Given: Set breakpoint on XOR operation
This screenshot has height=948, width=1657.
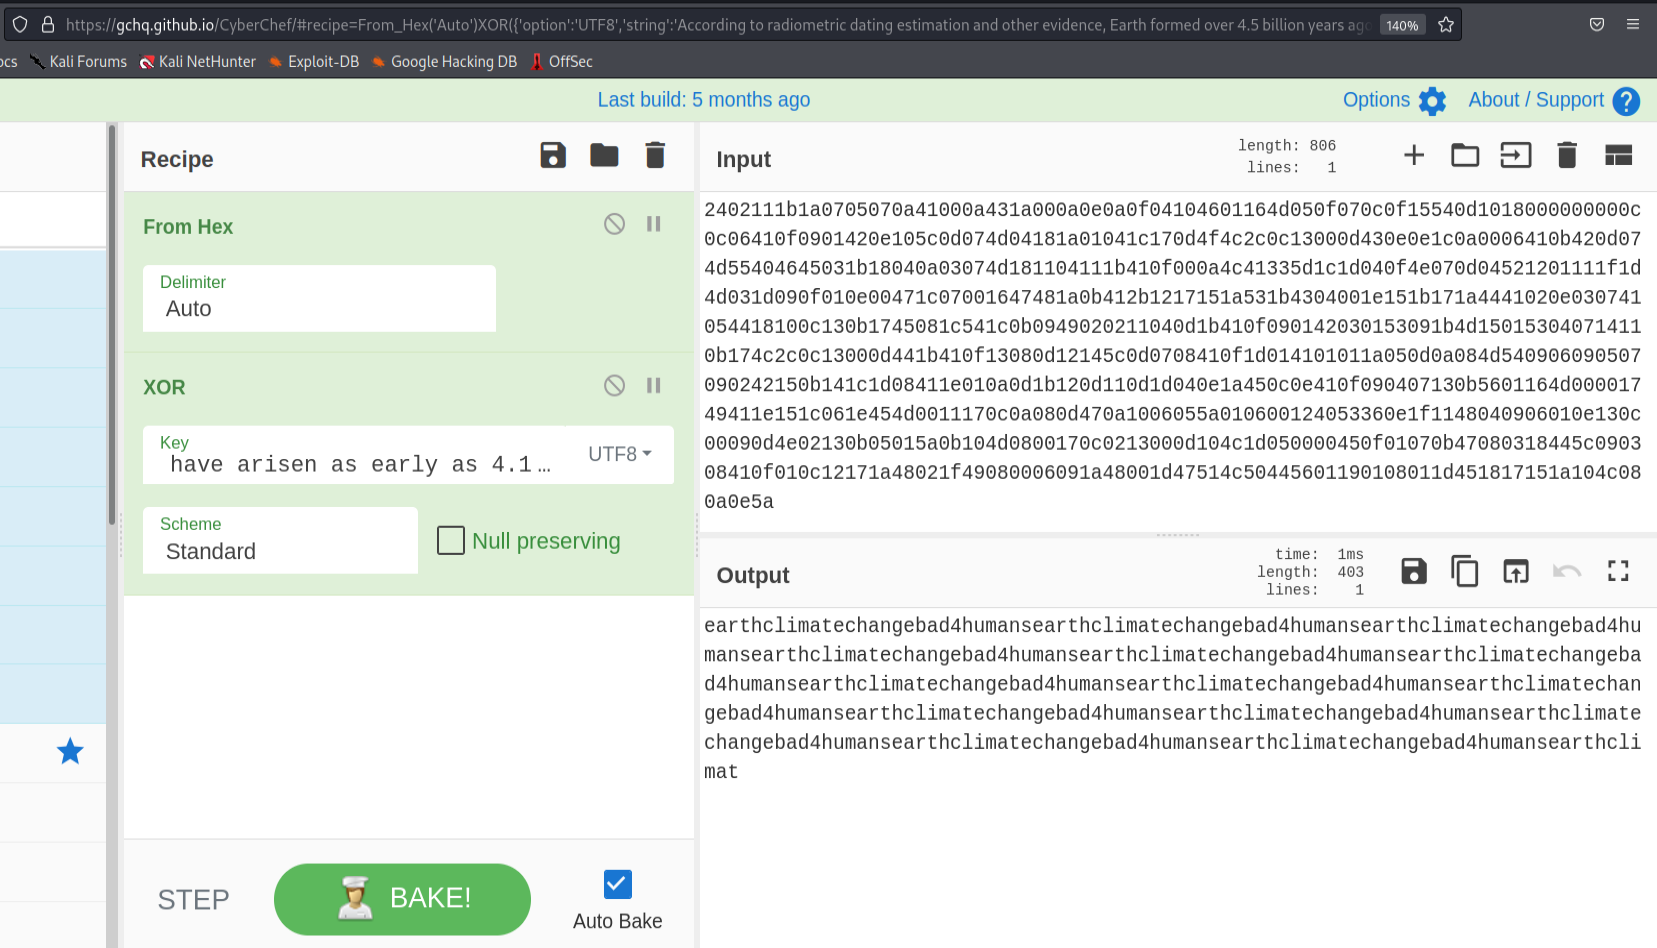Looking at the screenshot, I should tap(653, 386).
